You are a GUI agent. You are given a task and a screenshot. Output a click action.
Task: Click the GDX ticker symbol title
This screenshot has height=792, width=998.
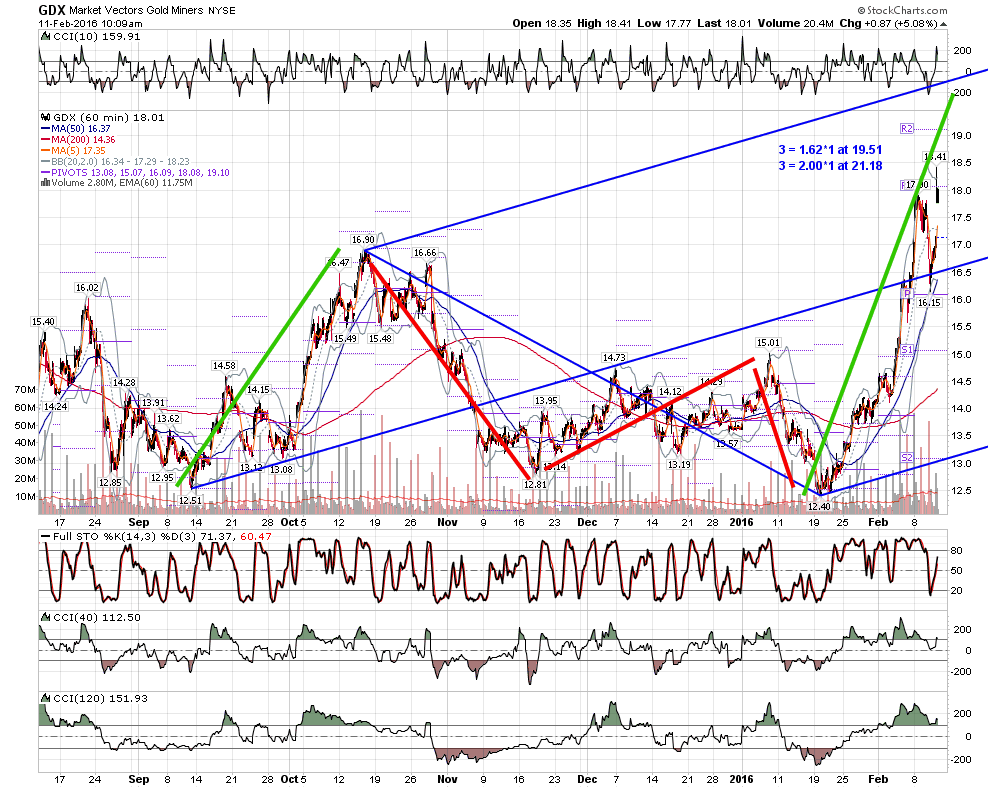(x=52, y=10)
